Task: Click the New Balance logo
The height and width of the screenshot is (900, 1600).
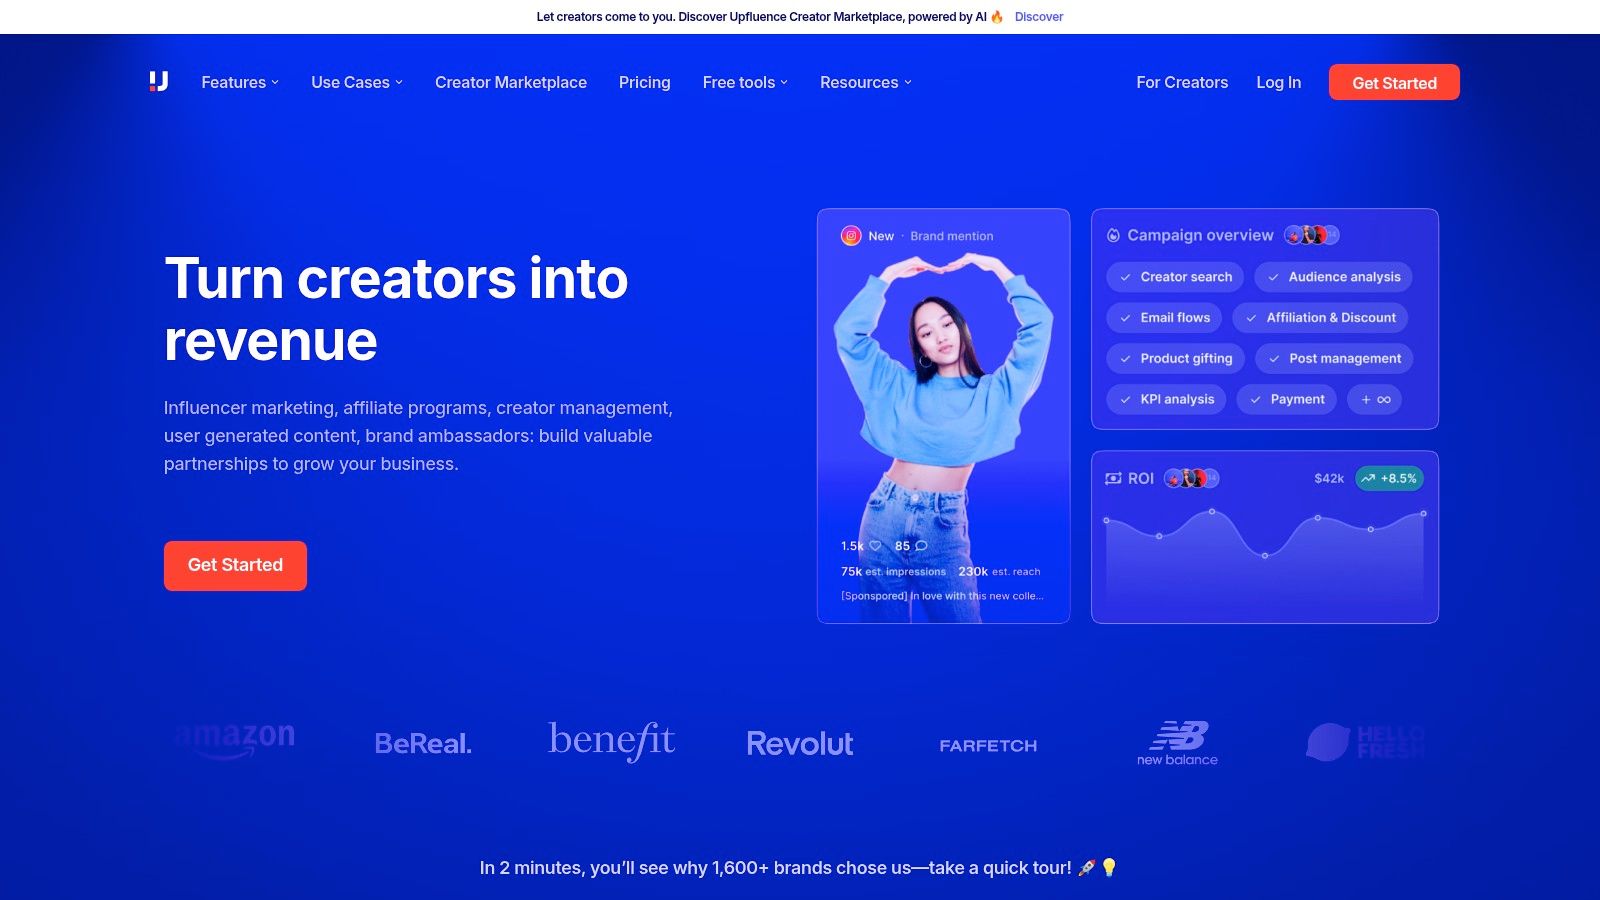Action: point(1177,743)
